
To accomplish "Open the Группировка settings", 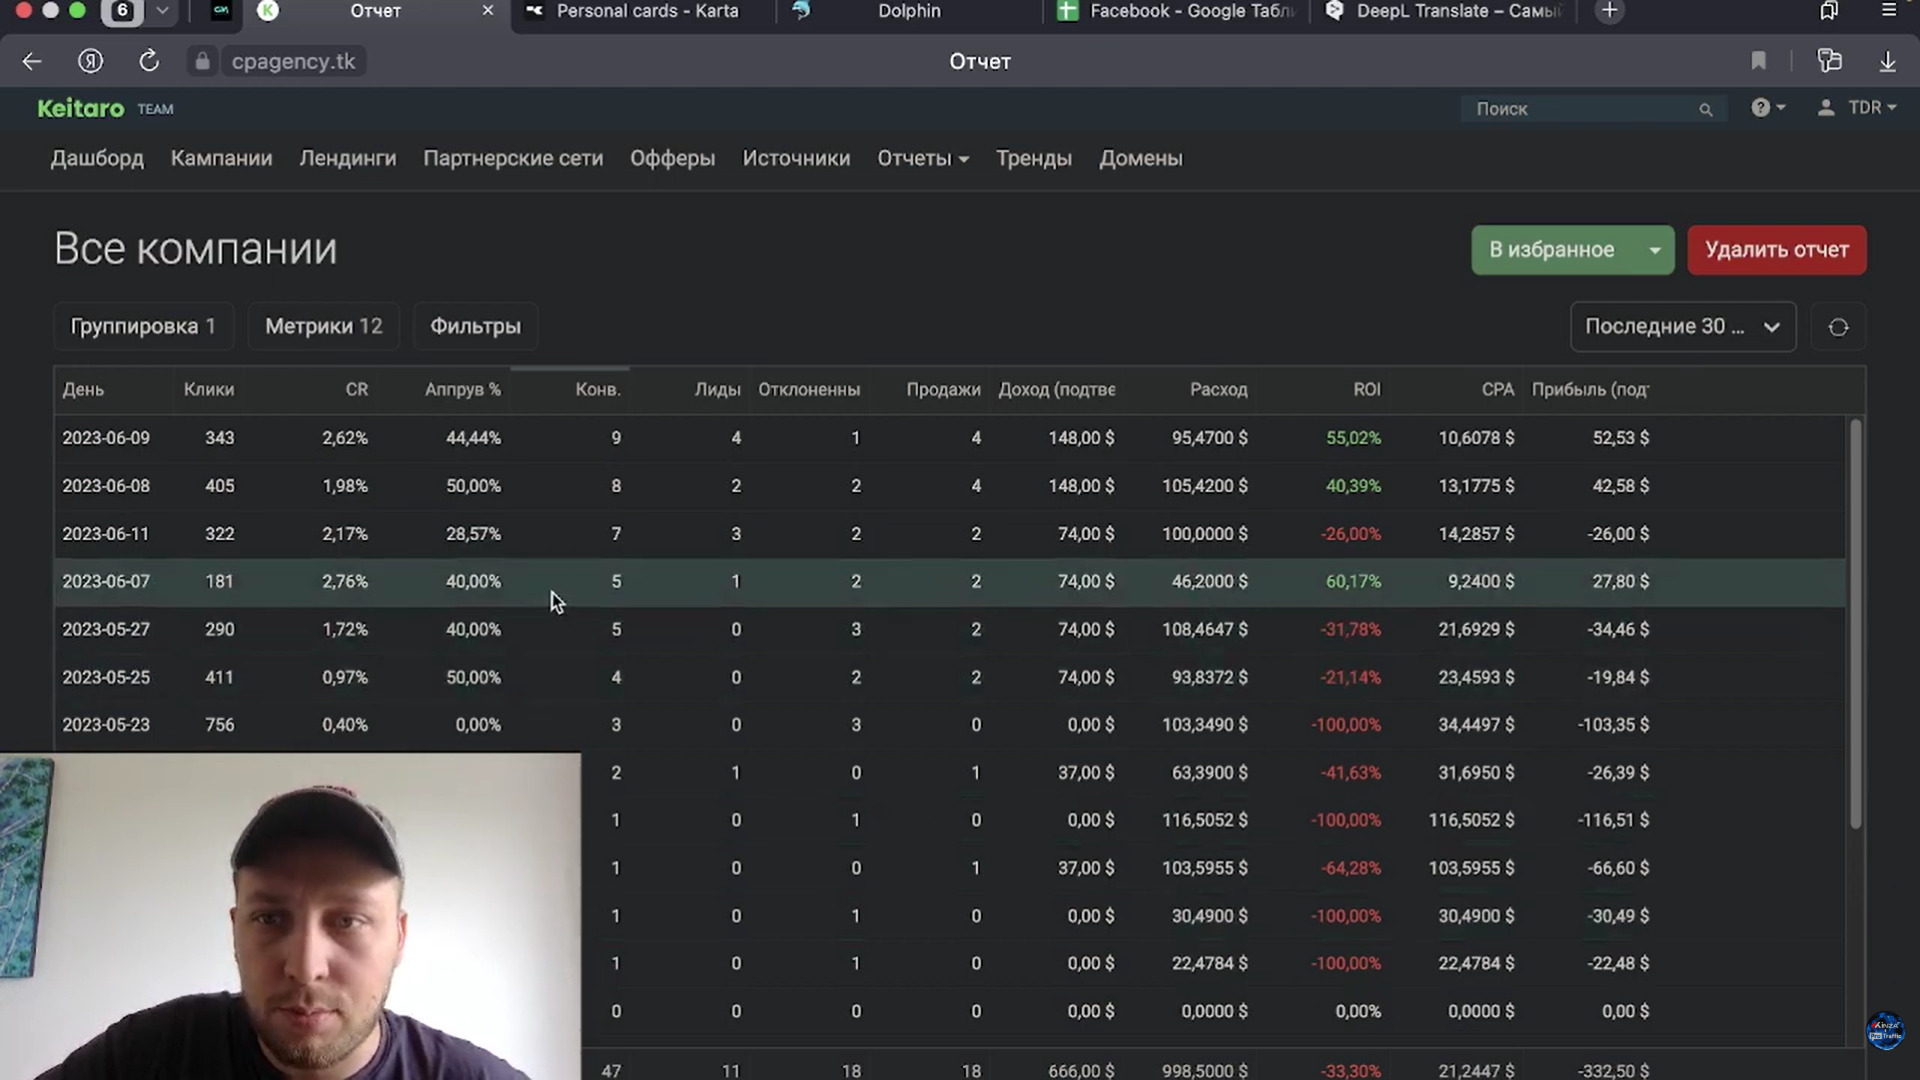I will [x=143, y=327].
